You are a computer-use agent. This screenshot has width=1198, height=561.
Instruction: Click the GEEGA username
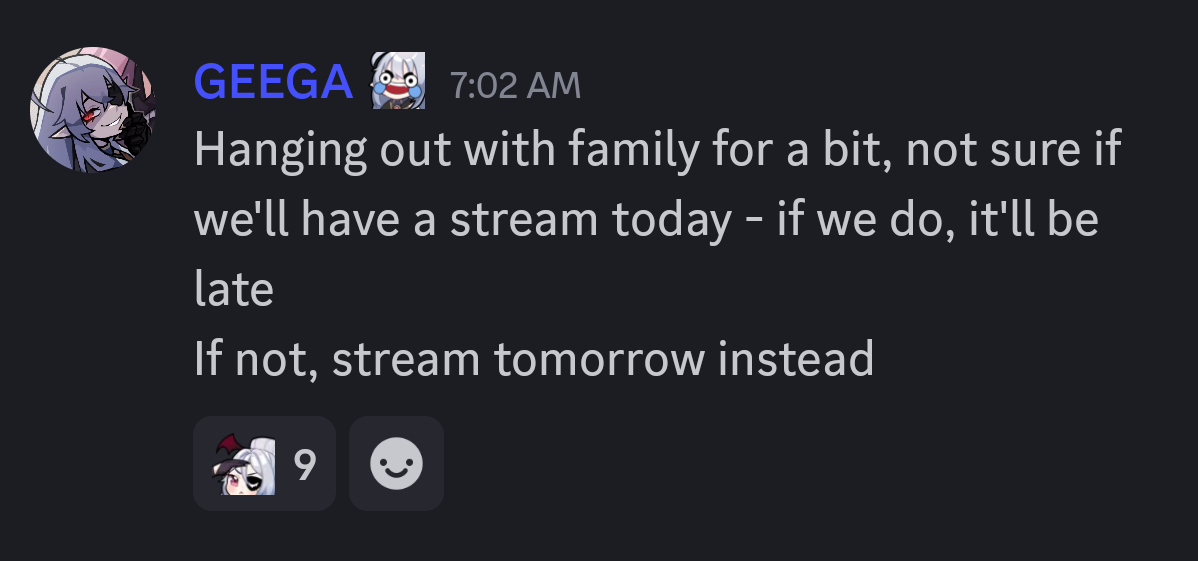click(273, 82)
